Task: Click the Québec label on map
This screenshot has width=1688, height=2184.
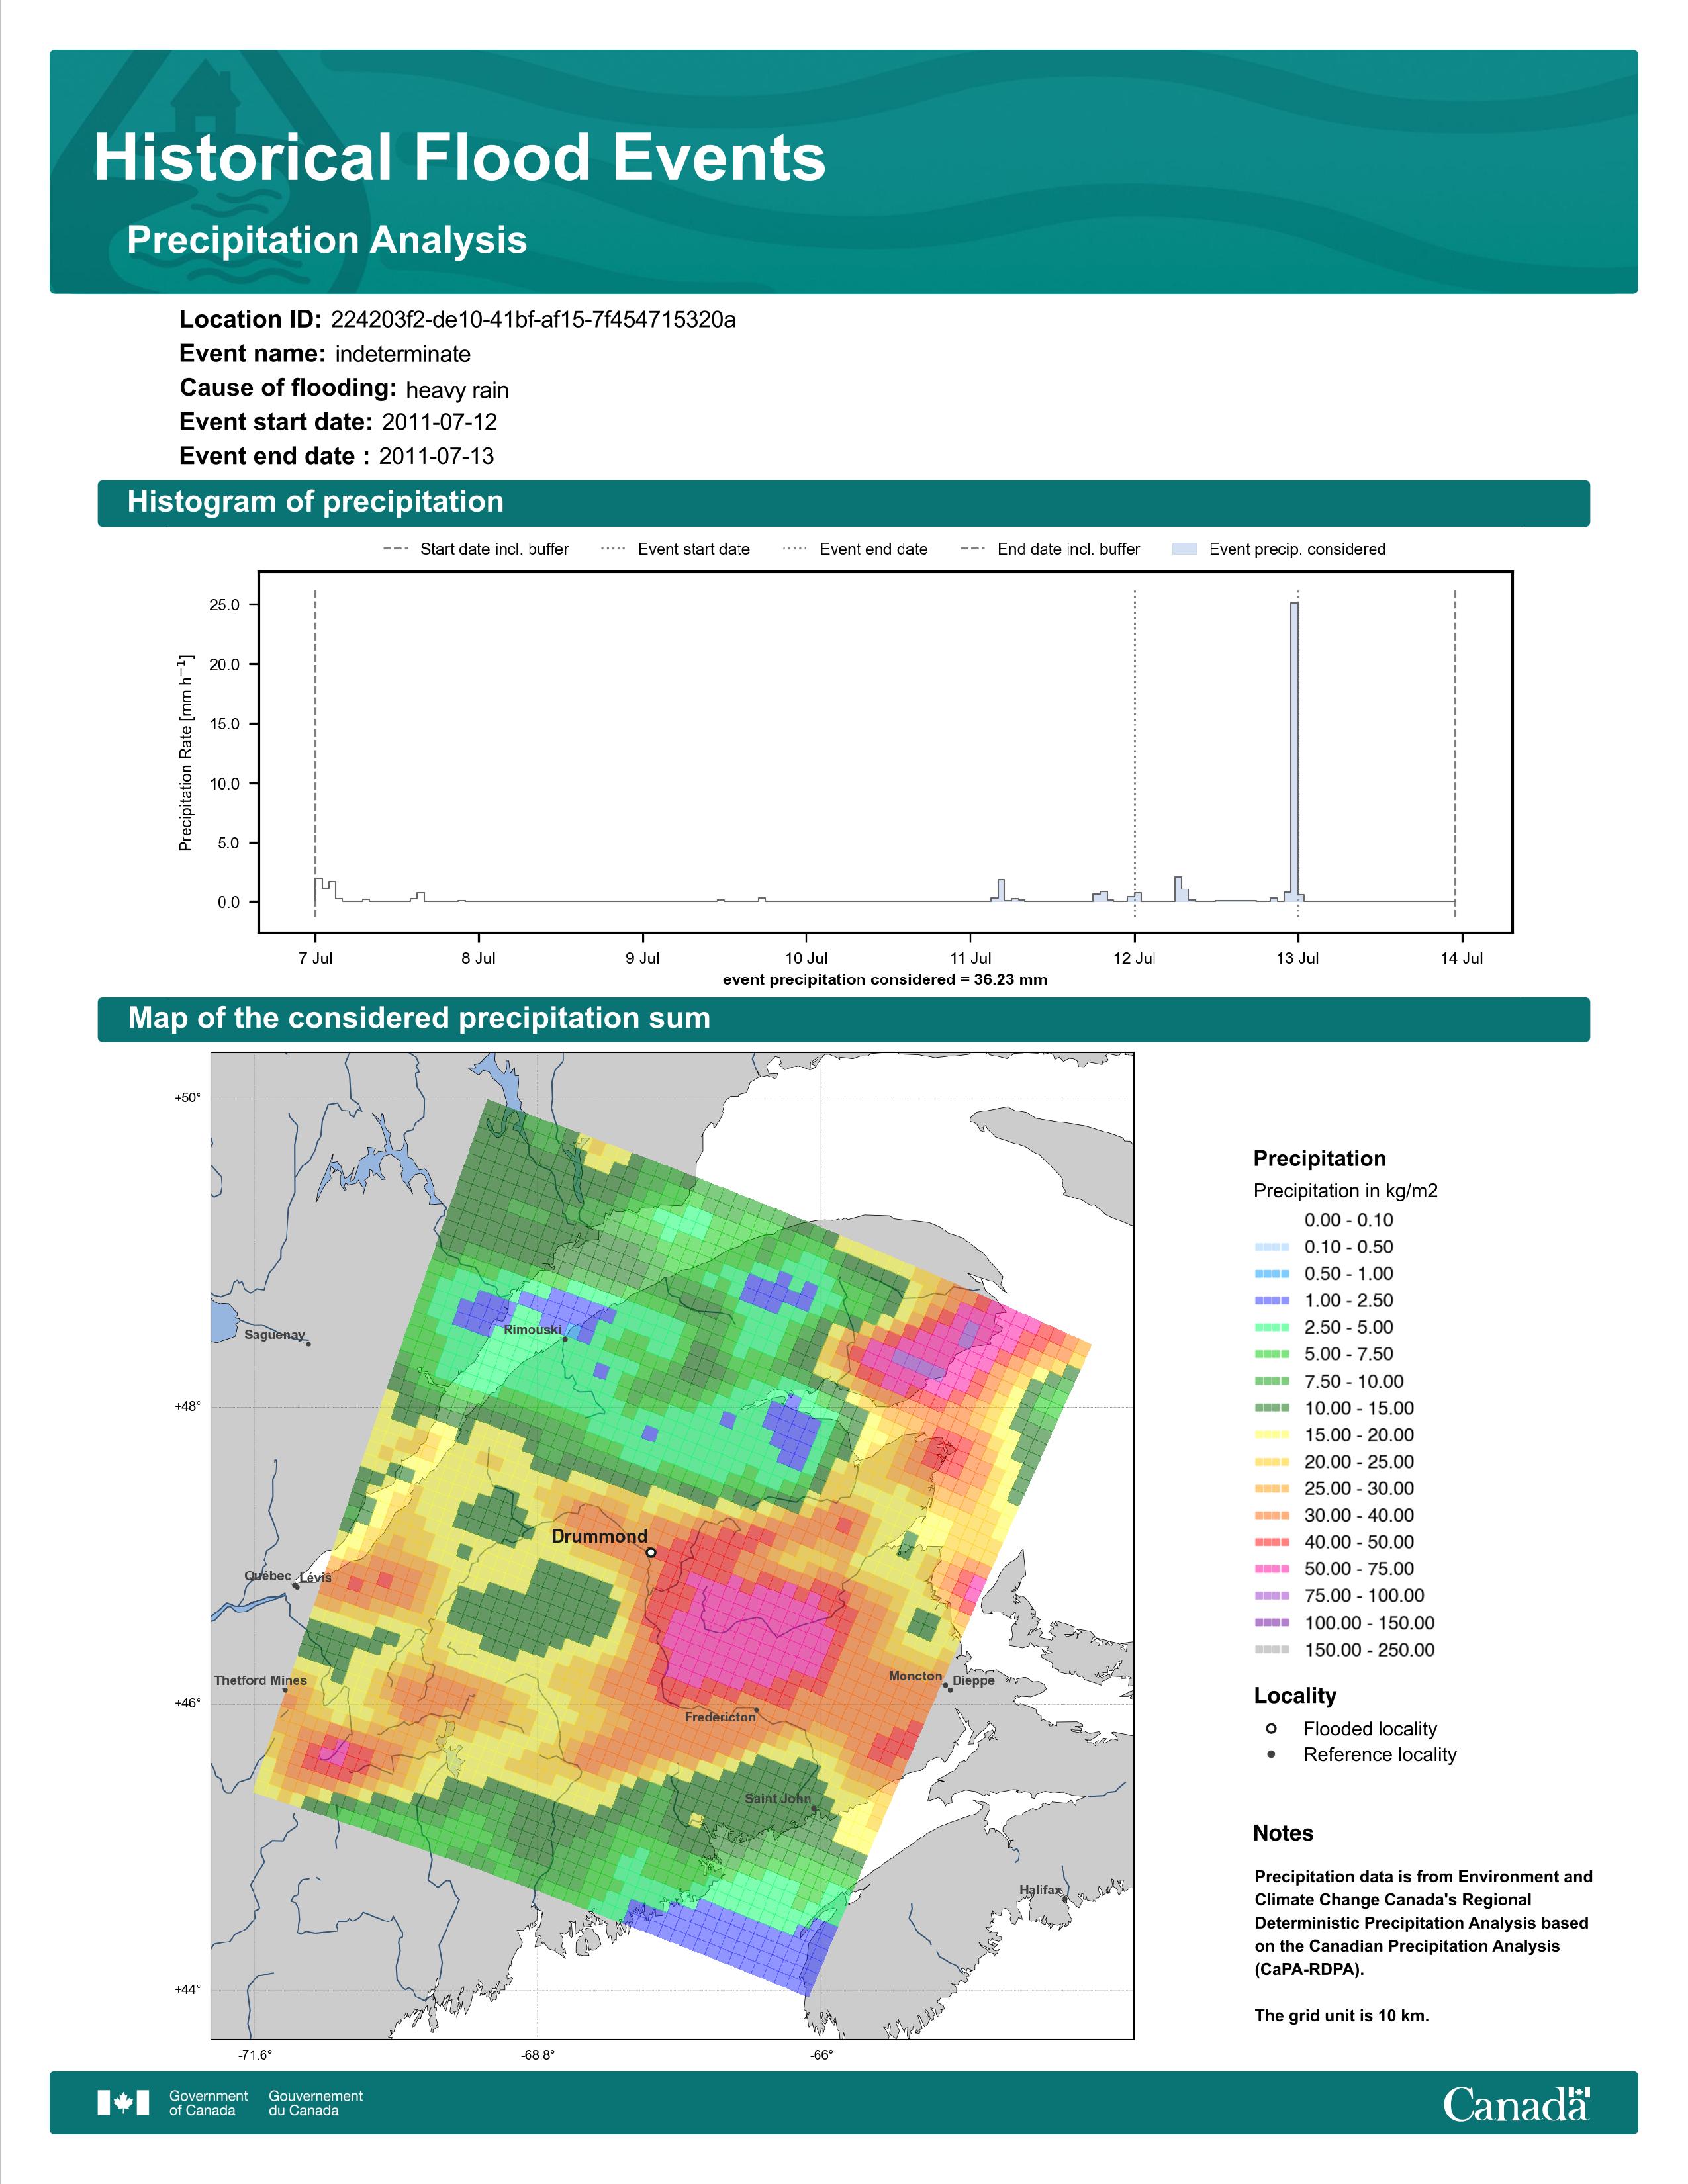Action: pos(267,1576)
